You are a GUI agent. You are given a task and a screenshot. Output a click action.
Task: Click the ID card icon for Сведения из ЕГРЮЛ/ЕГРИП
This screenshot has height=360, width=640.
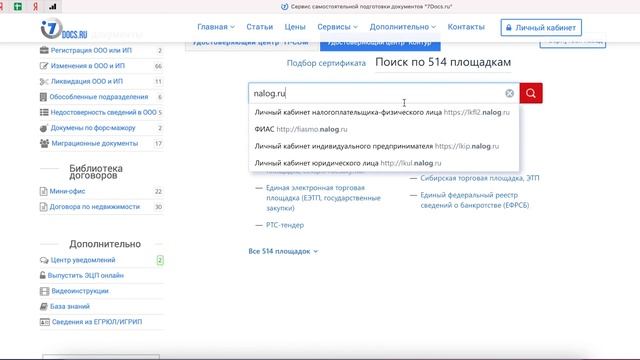point(44,322)
